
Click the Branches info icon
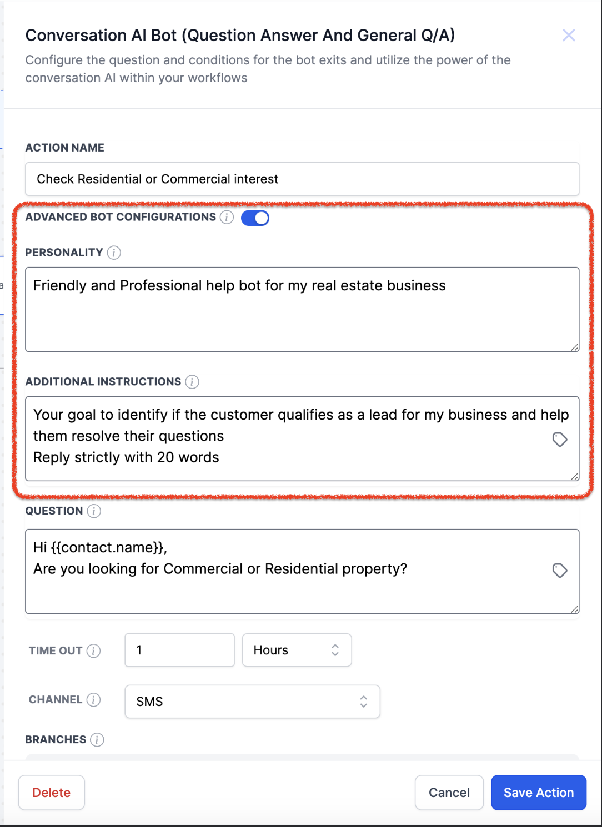click(x=97, y=740)
